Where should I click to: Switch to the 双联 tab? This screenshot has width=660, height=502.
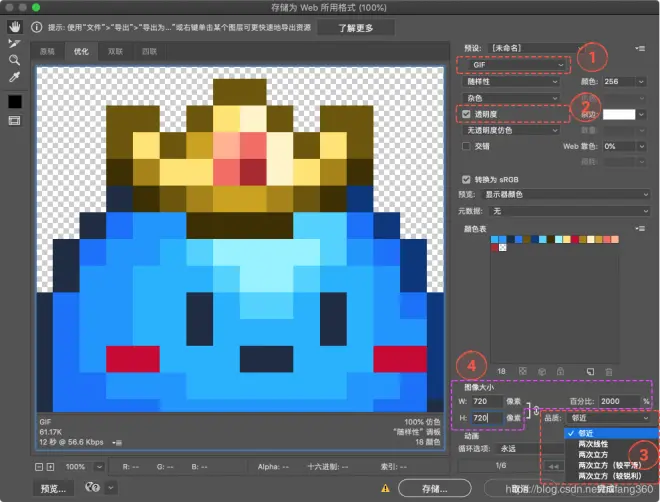point(115,51)
